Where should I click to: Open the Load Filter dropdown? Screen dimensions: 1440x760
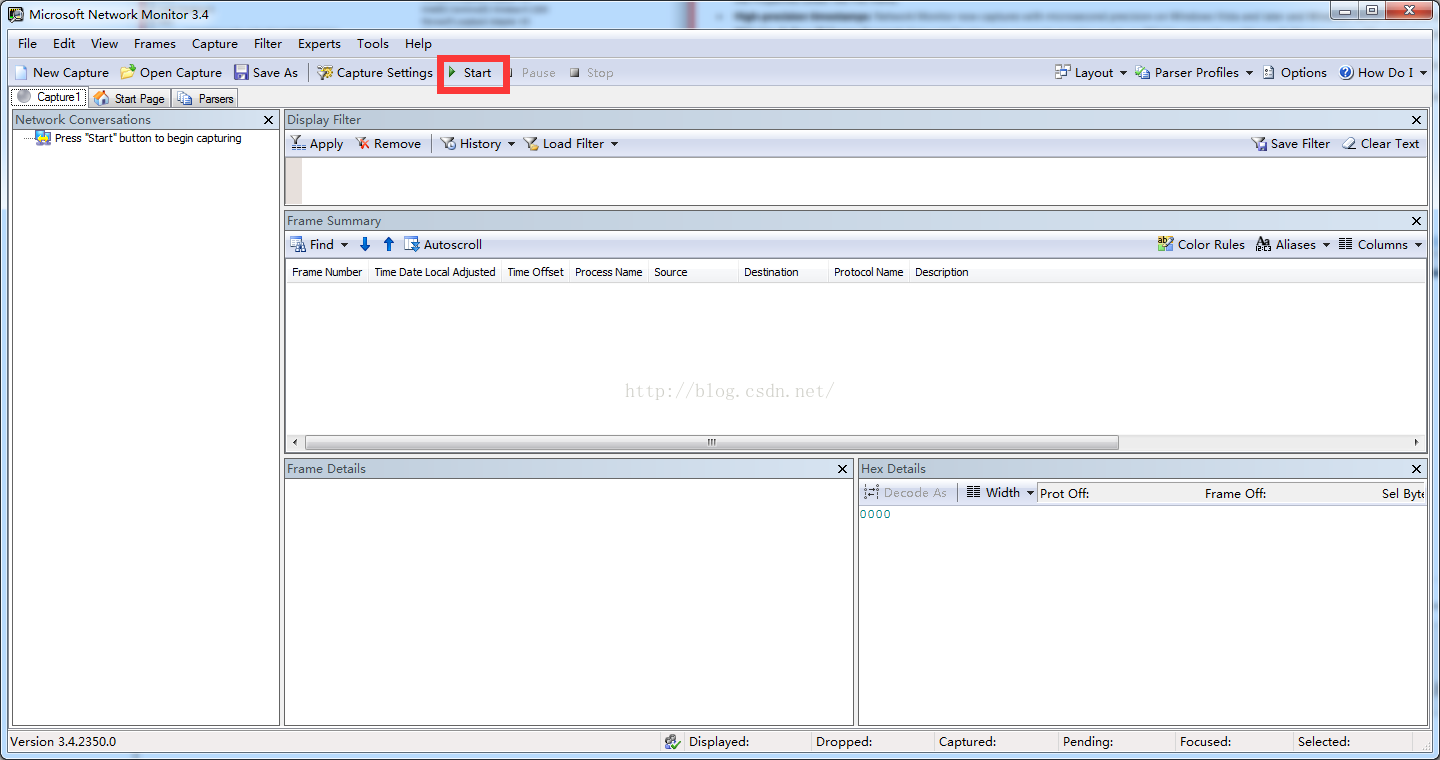tap(571, 144)
